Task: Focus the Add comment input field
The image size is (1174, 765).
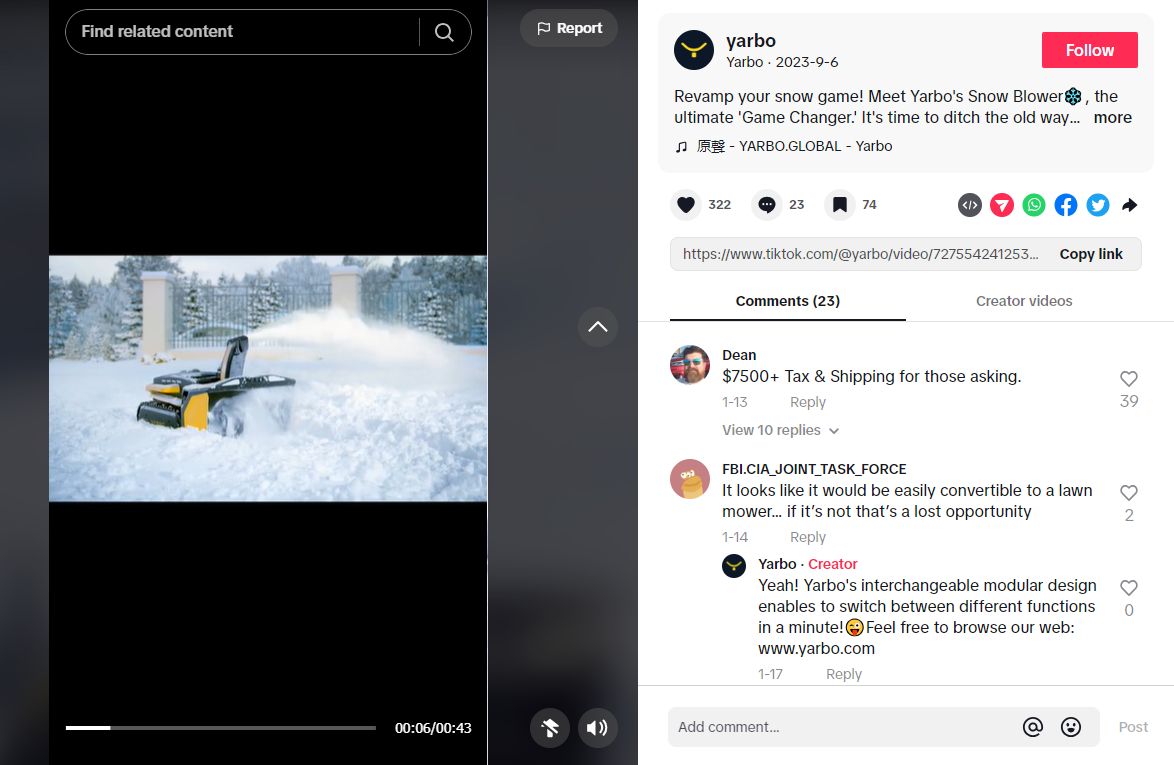Action: pyautogui.click(x=840, y=727)
